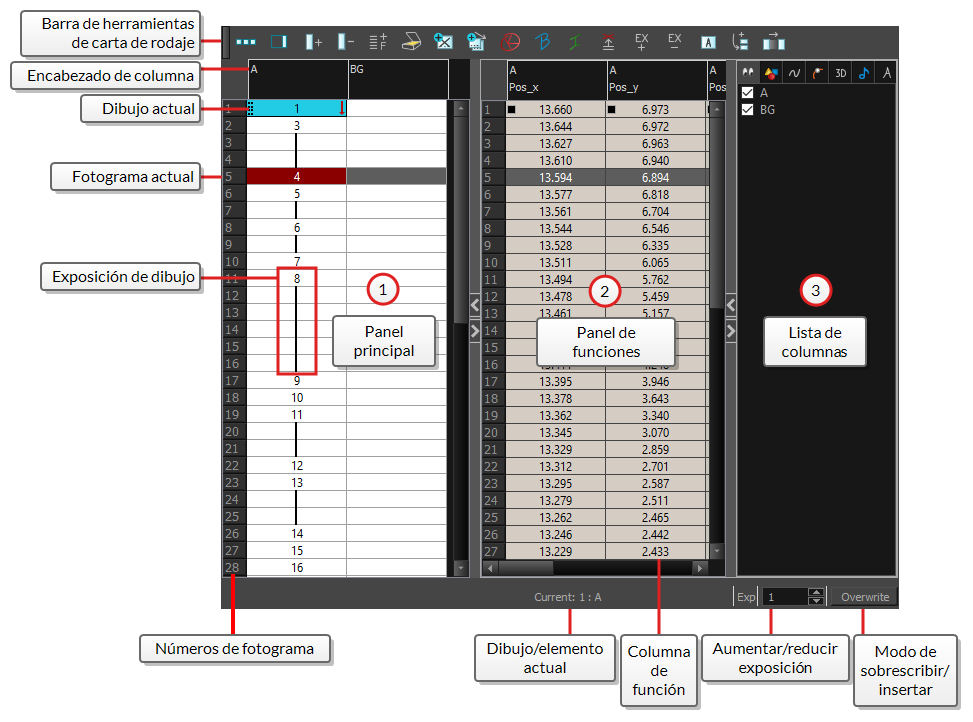Click the Create Empty Drawing icon

[x=443, y=42]
